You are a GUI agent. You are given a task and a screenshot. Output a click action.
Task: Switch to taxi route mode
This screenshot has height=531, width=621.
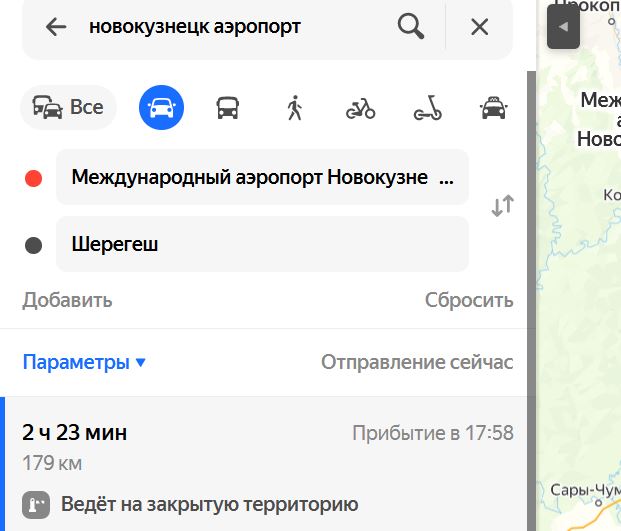click(x=493, y=108)
